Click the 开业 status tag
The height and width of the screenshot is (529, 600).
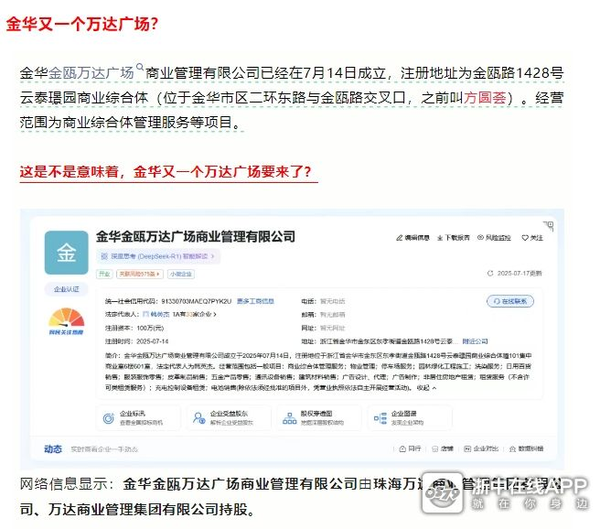(104, 274)
